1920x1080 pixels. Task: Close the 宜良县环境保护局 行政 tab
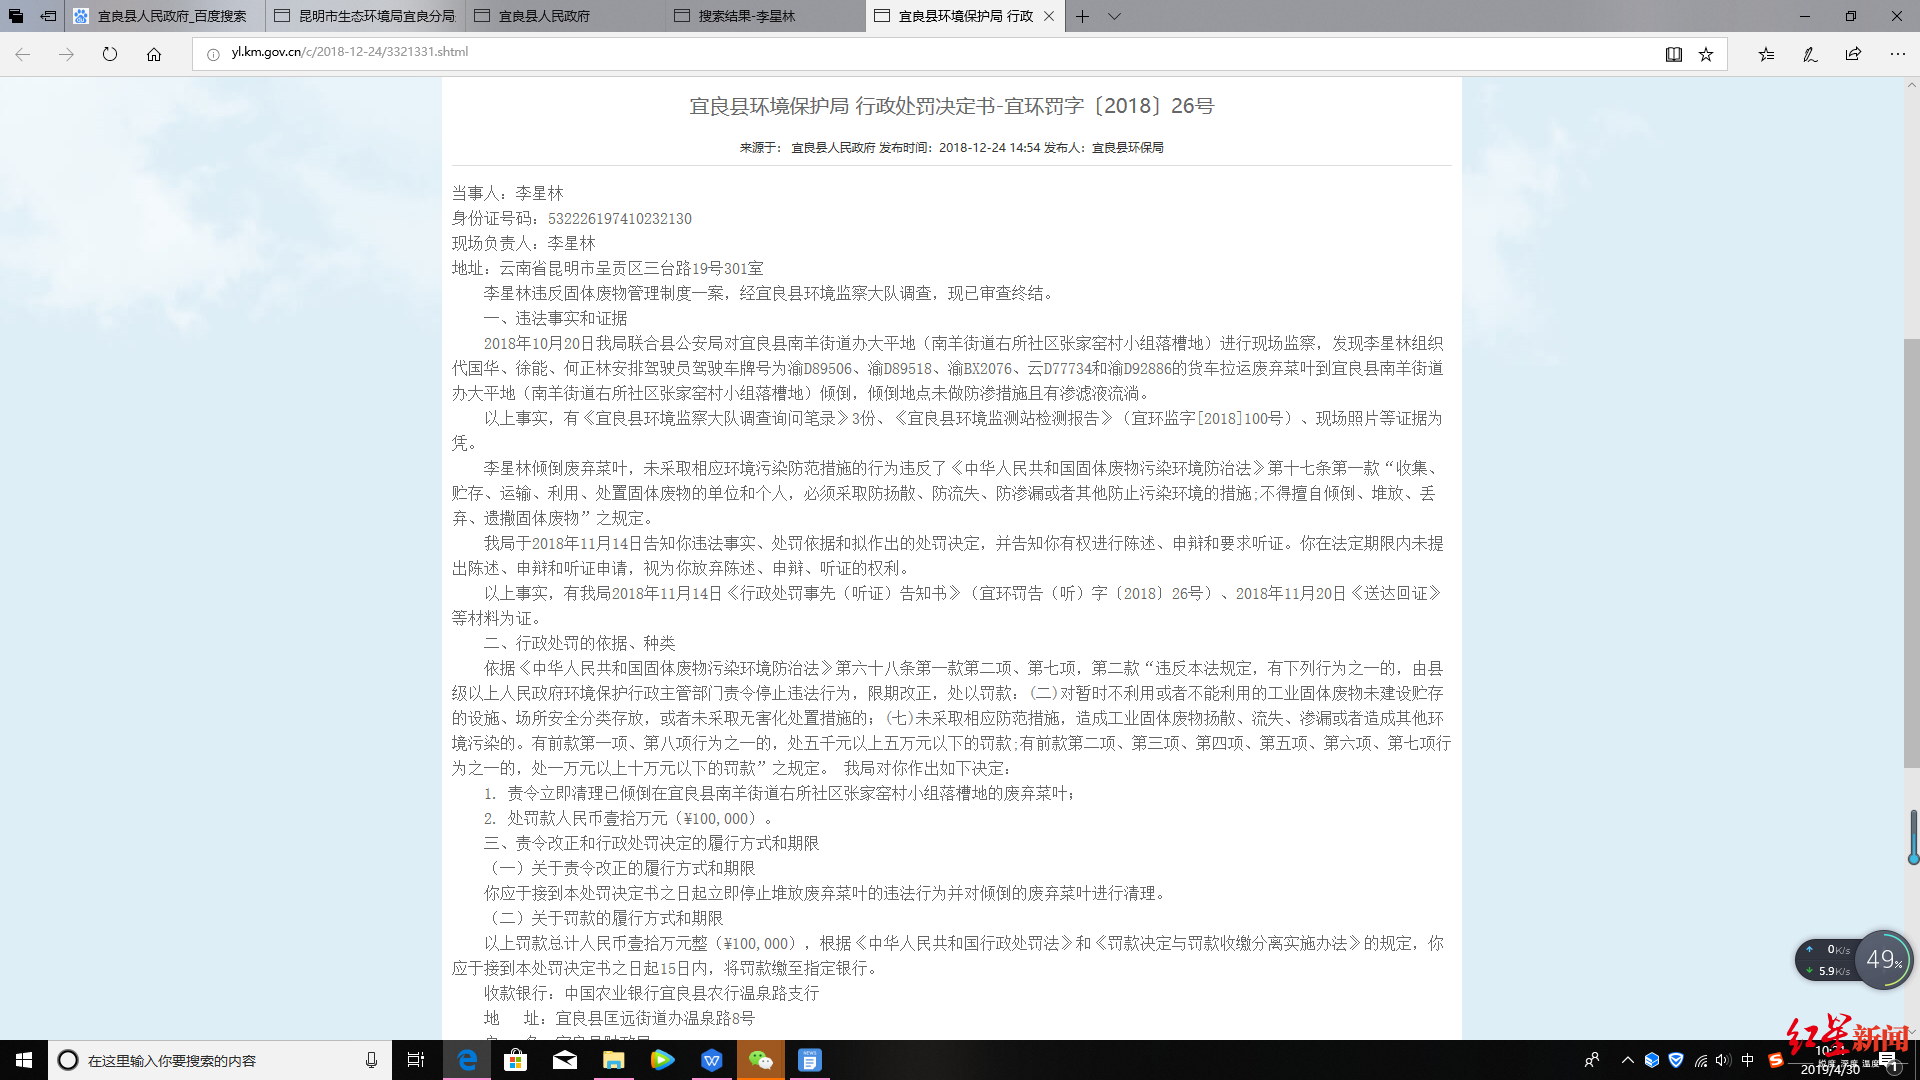1049,16
